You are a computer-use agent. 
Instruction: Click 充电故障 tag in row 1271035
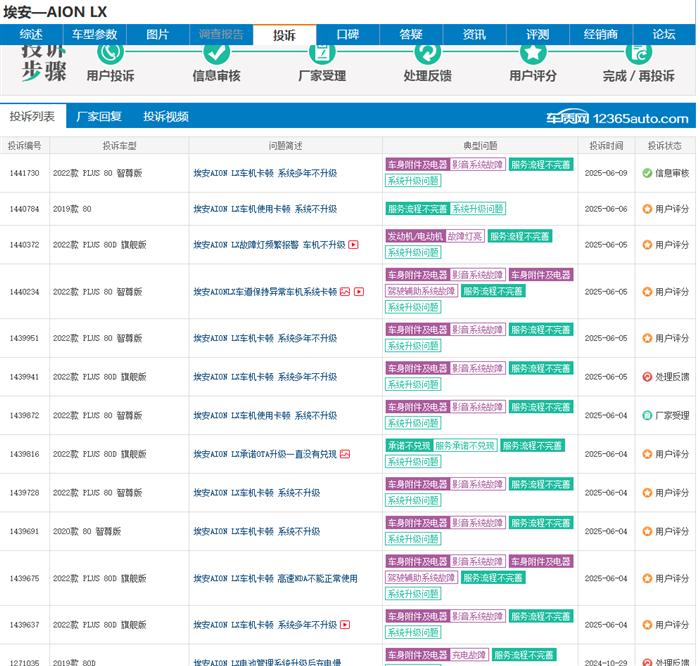469,655
